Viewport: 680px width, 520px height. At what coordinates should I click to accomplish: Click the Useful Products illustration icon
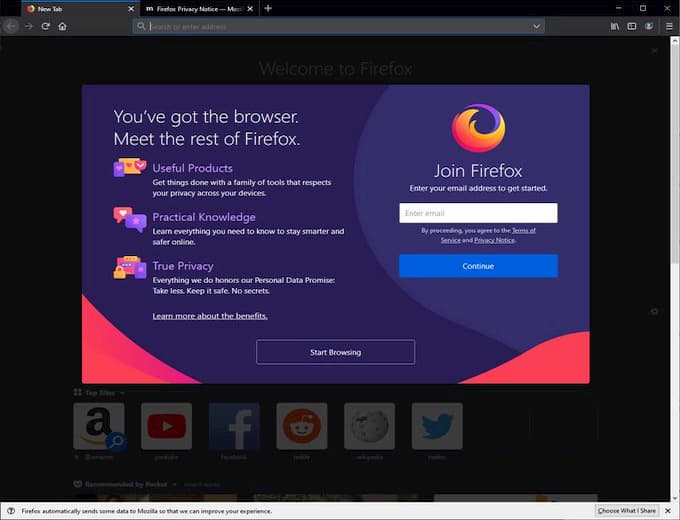(130, 167)
